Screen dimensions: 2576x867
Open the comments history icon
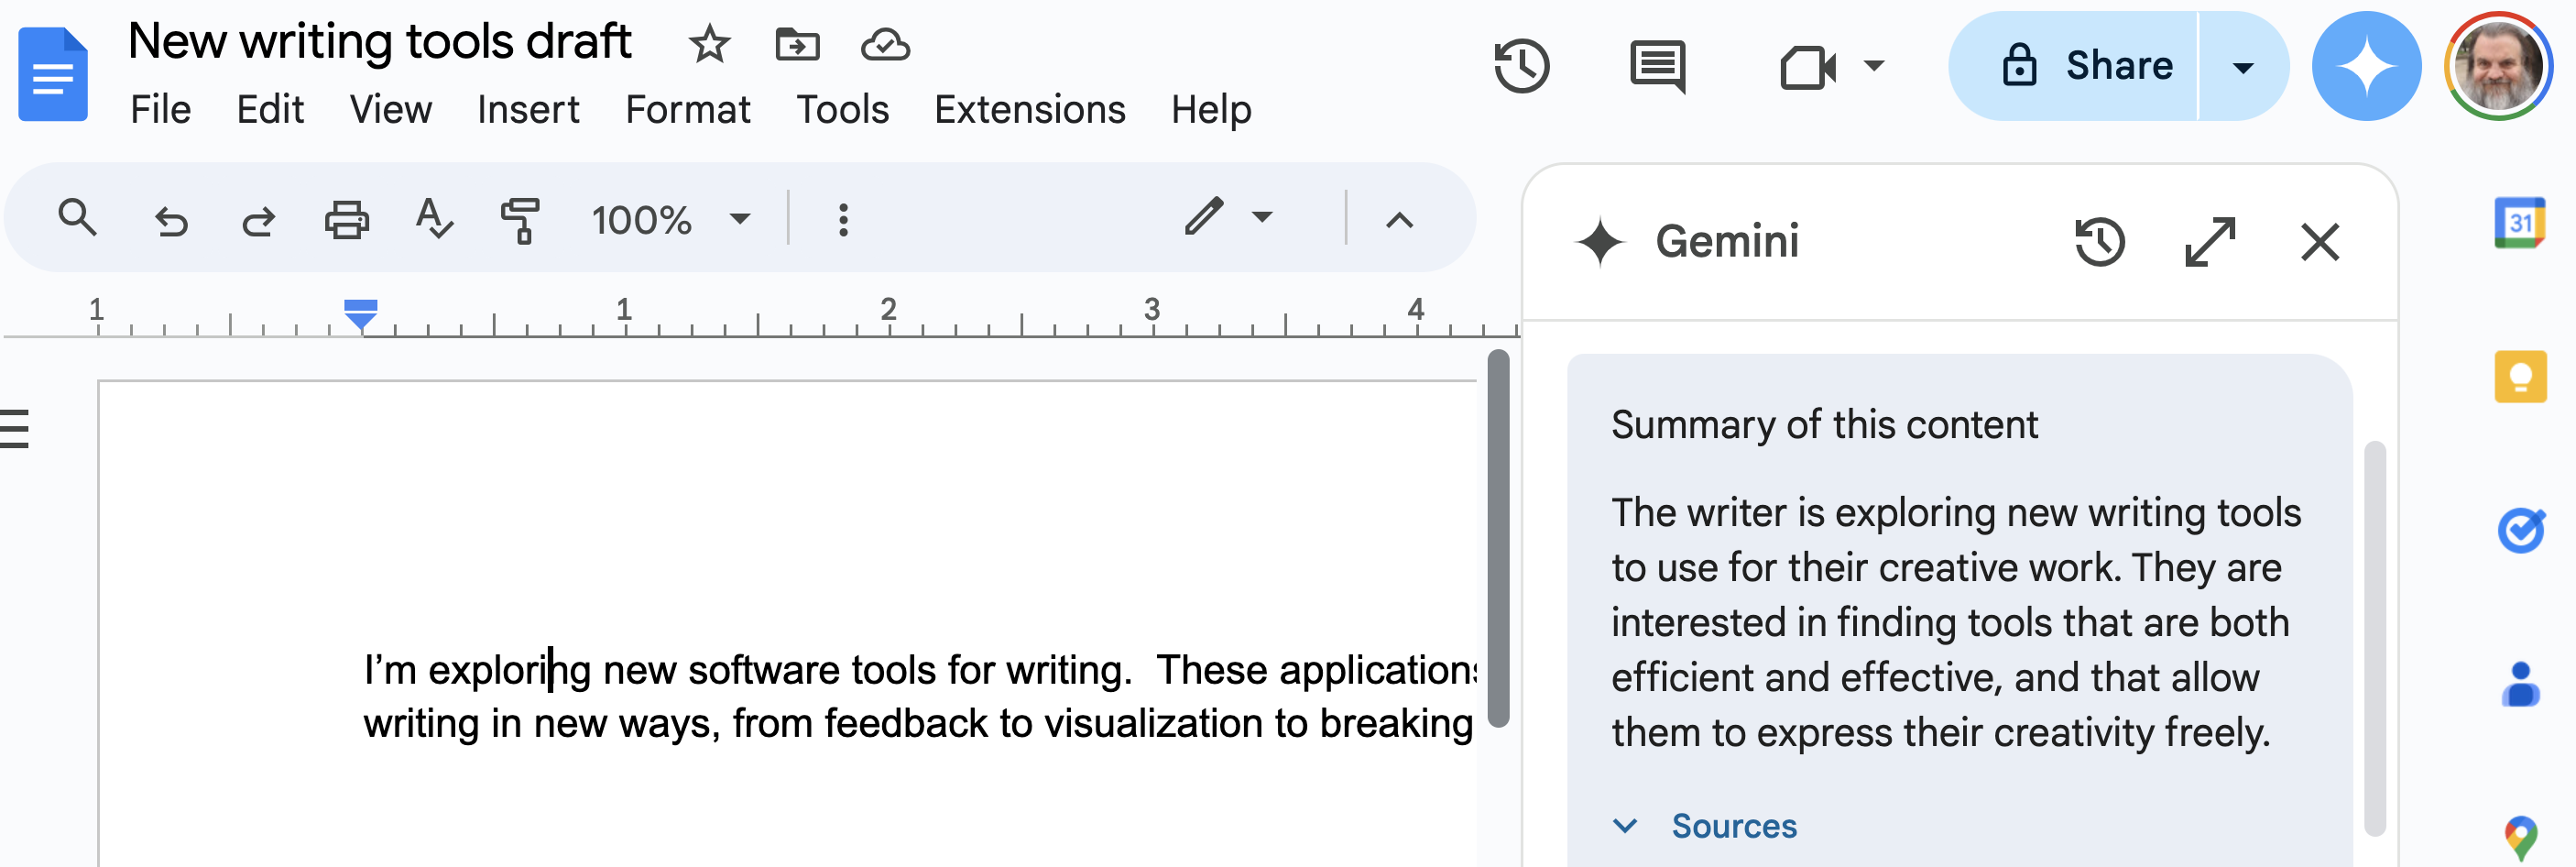click(1657, 66)
